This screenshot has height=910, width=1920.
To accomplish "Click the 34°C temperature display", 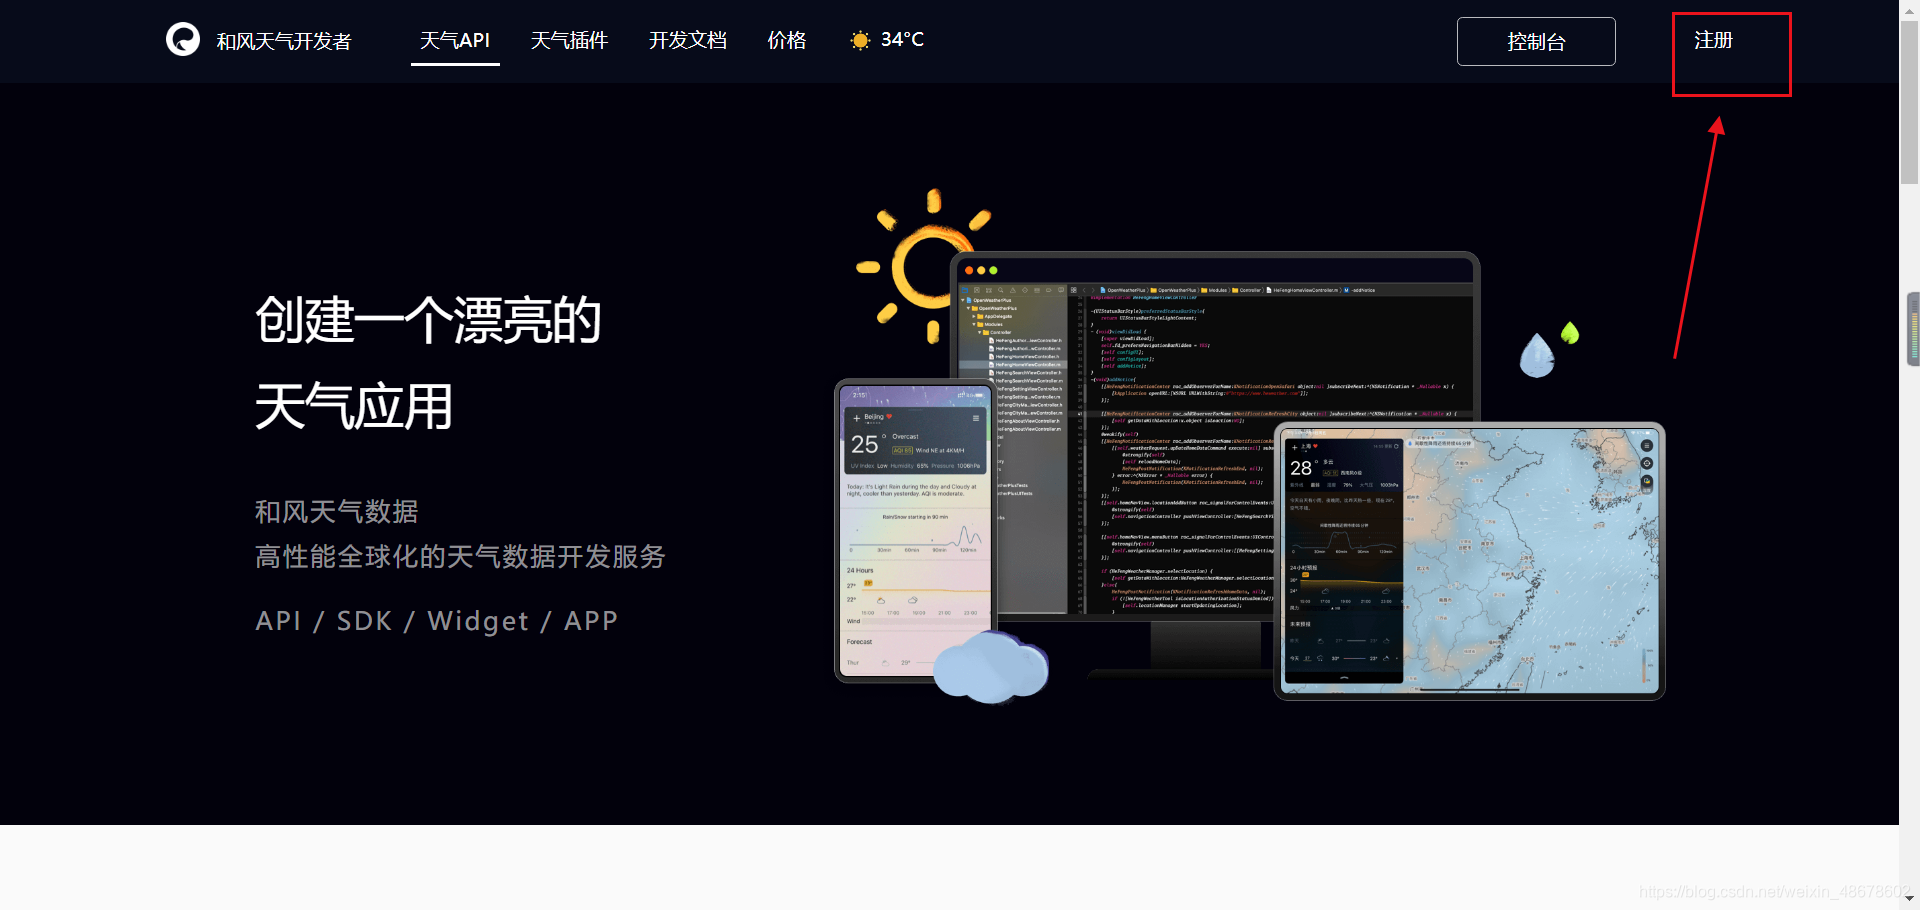I will pyautogui.click(x=902, y=39).
